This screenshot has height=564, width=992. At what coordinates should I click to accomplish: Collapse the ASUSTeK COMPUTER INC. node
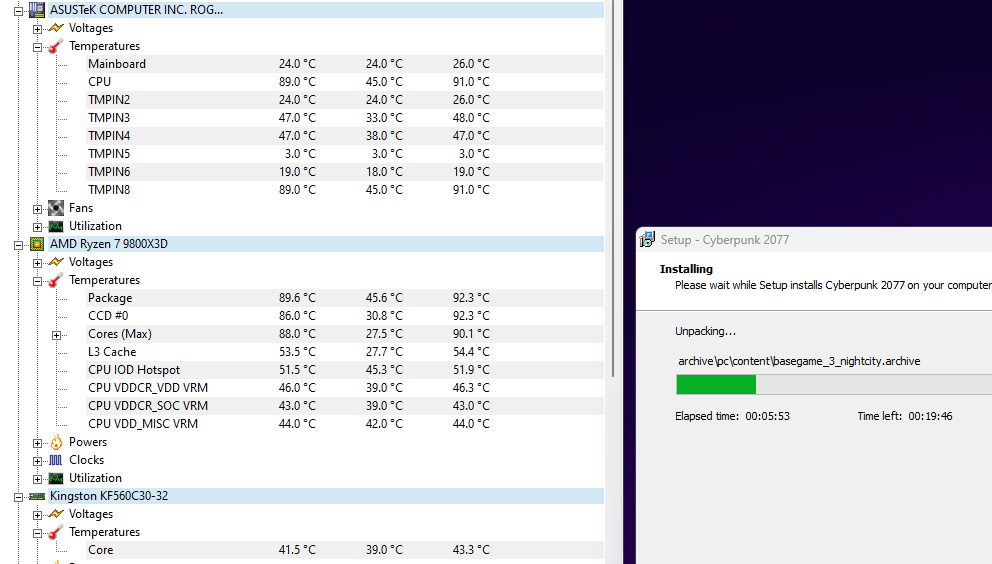[x=18, y=11]
